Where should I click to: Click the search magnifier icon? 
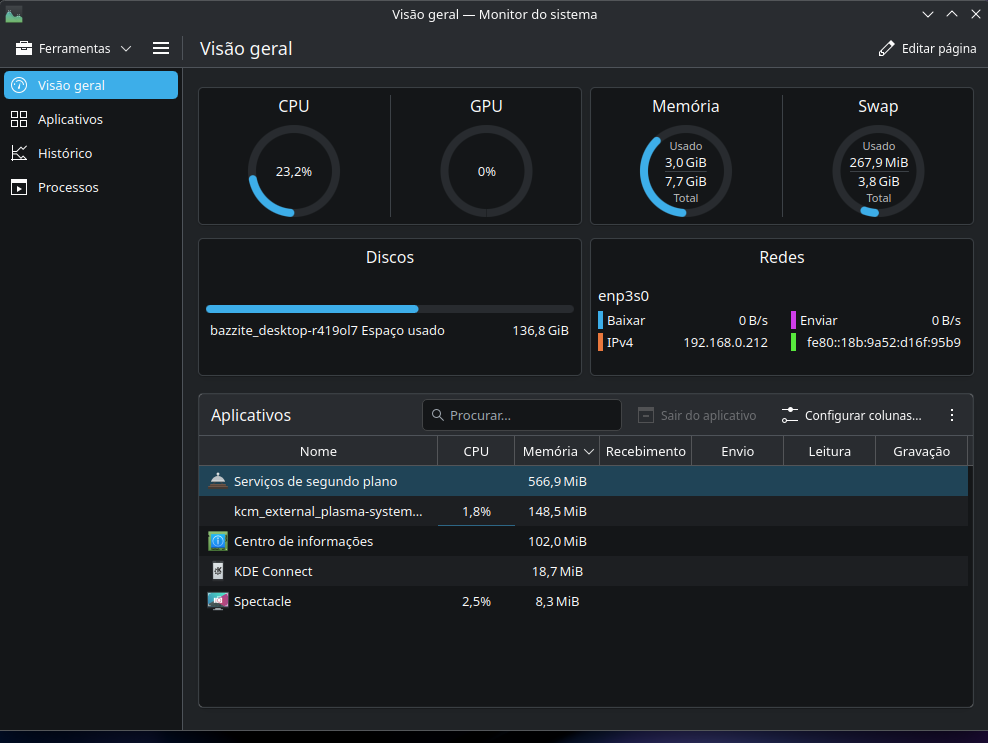point(437,415)
